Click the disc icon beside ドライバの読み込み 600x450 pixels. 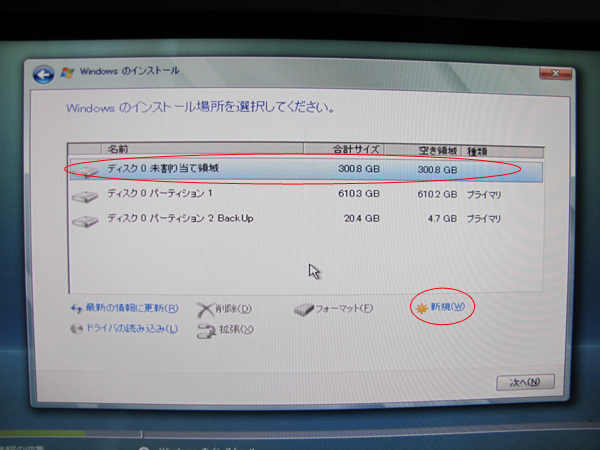tap(77, 329)
